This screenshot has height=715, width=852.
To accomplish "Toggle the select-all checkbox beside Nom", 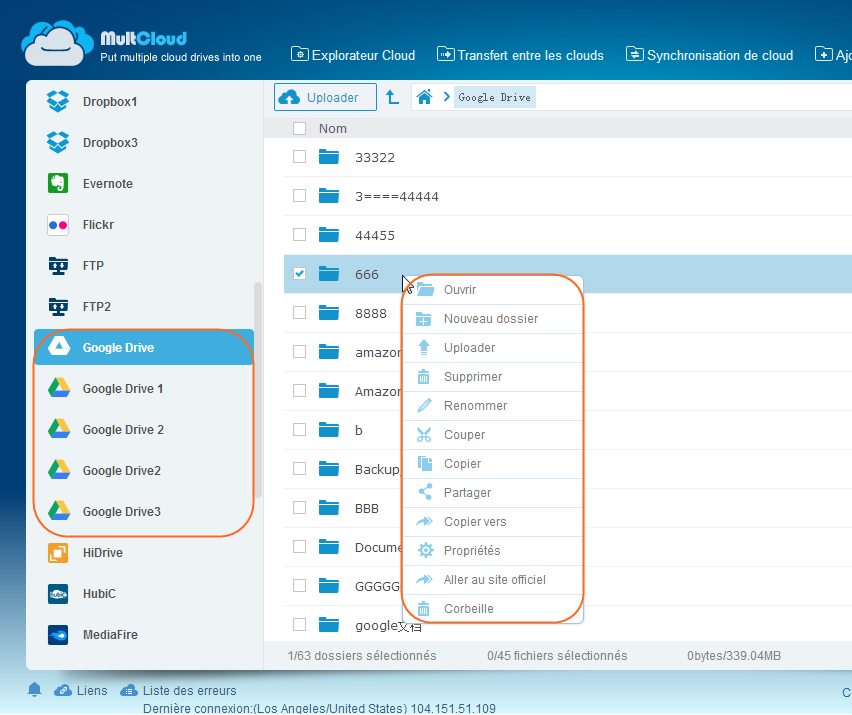I will pyautogui.click(x=299, y=128).
